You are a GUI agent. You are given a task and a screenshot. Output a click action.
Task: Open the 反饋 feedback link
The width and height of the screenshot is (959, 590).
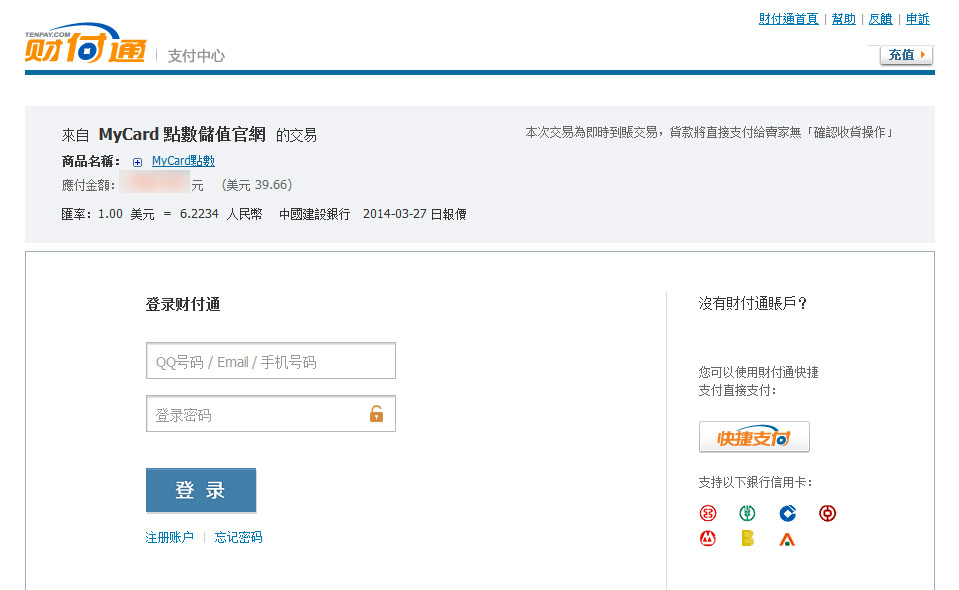[881, 19]
